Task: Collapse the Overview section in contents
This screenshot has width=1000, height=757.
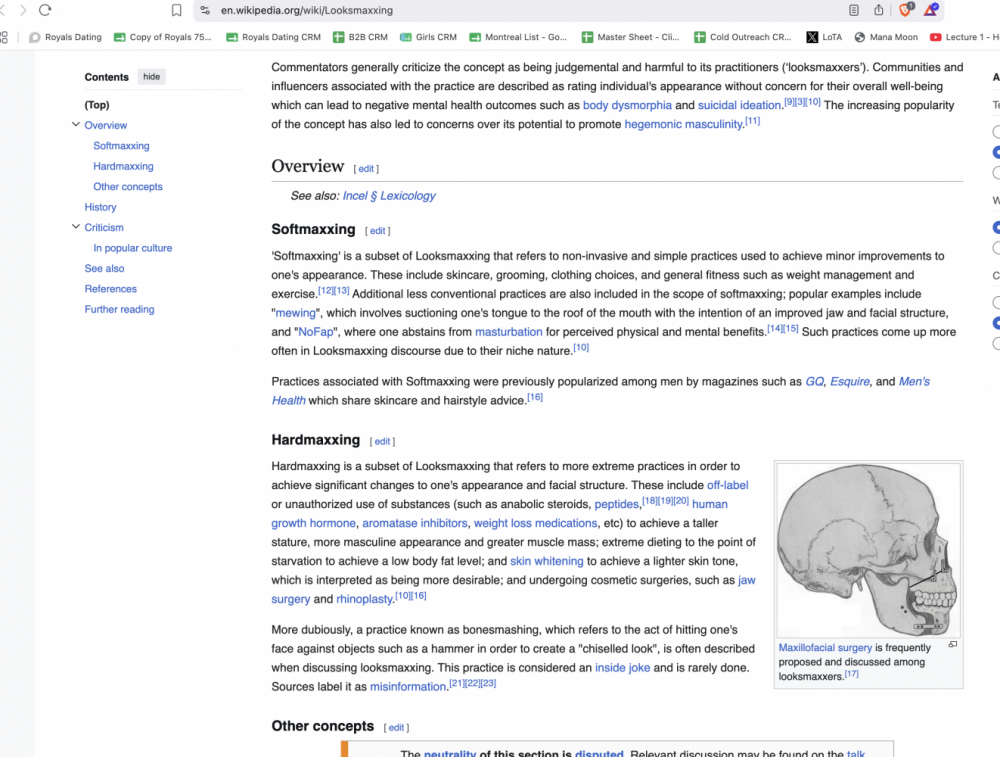Action: click(76, 125)
